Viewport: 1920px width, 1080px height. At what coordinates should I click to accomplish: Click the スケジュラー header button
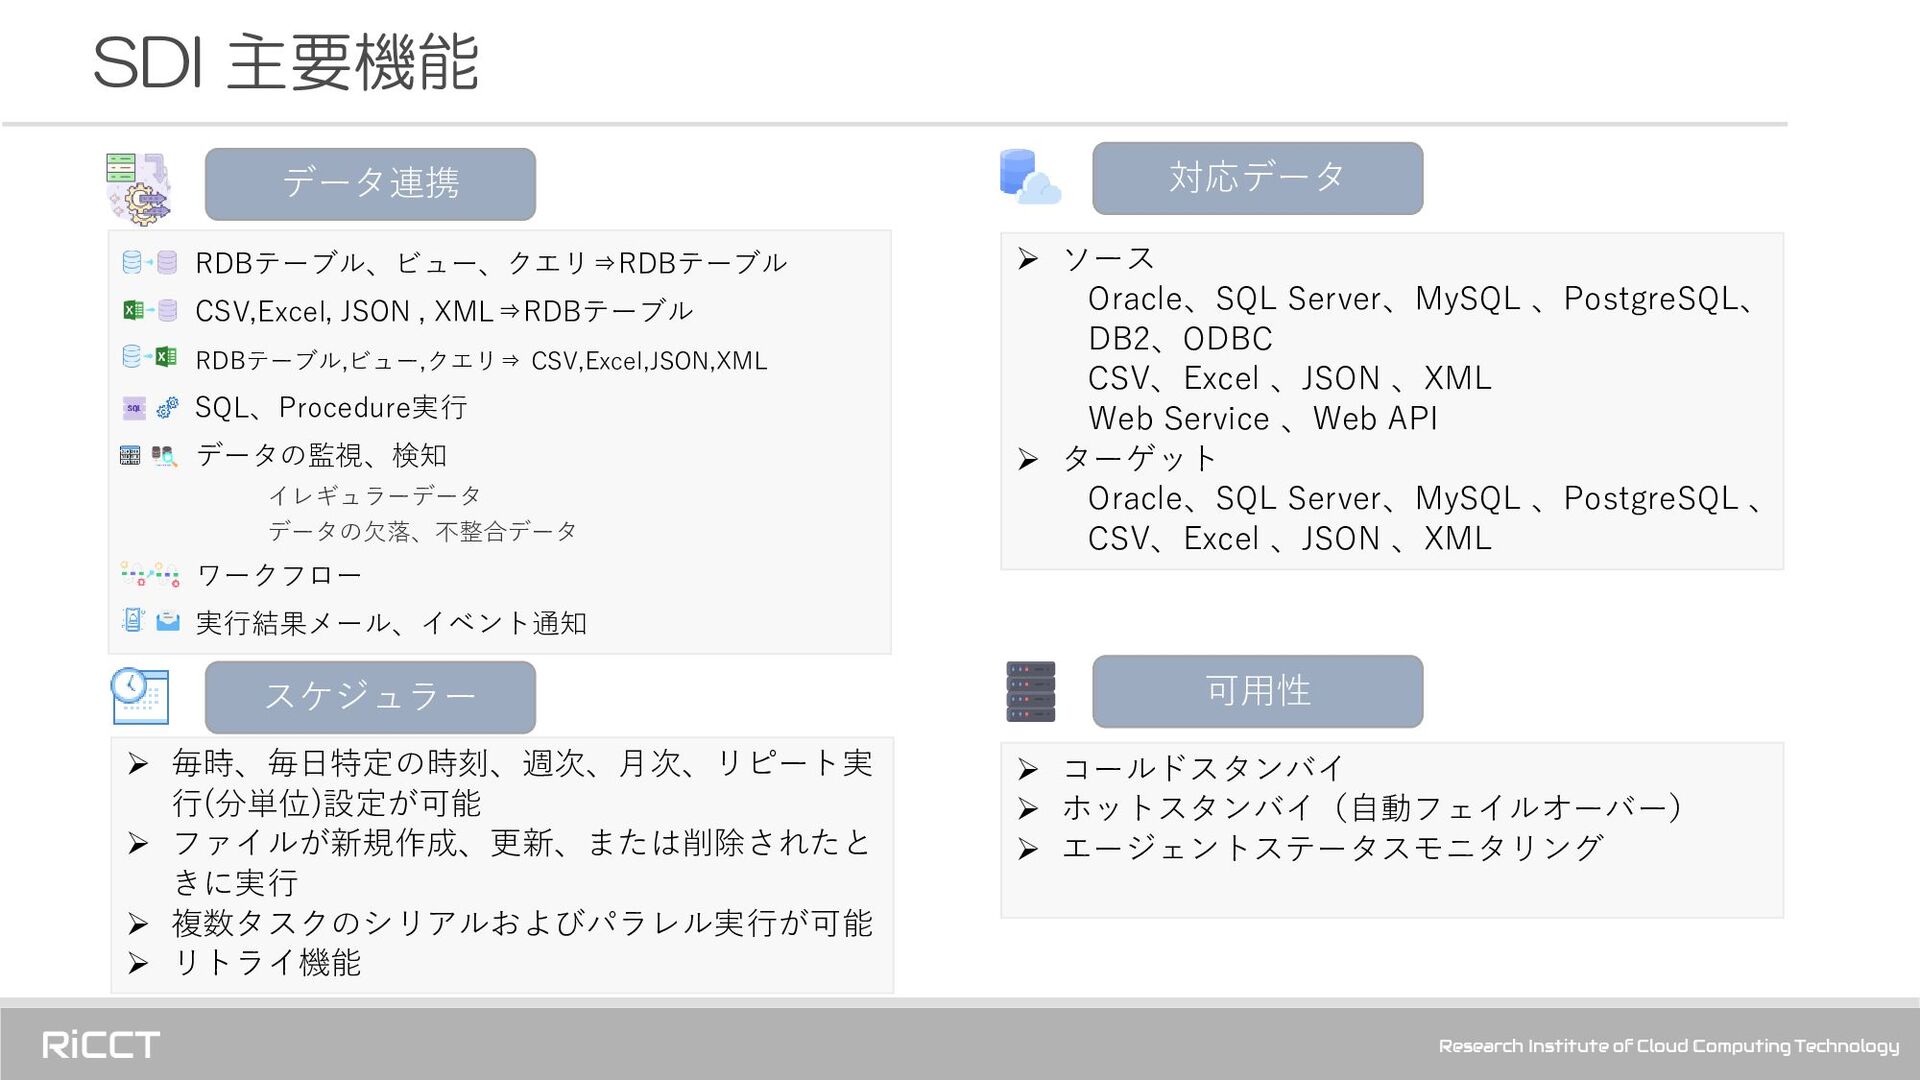pyautogui.click(x=370, y=697)
